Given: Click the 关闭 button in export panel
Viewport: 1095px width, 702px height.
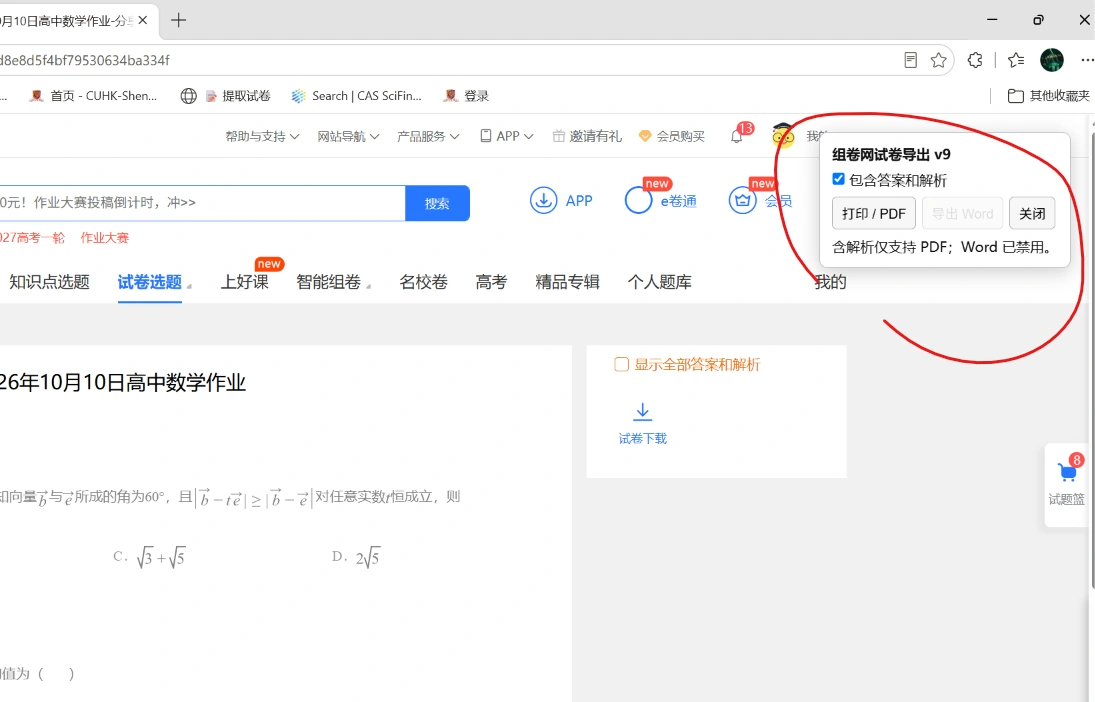Looking at the screenshot, I should point(1032,213).
